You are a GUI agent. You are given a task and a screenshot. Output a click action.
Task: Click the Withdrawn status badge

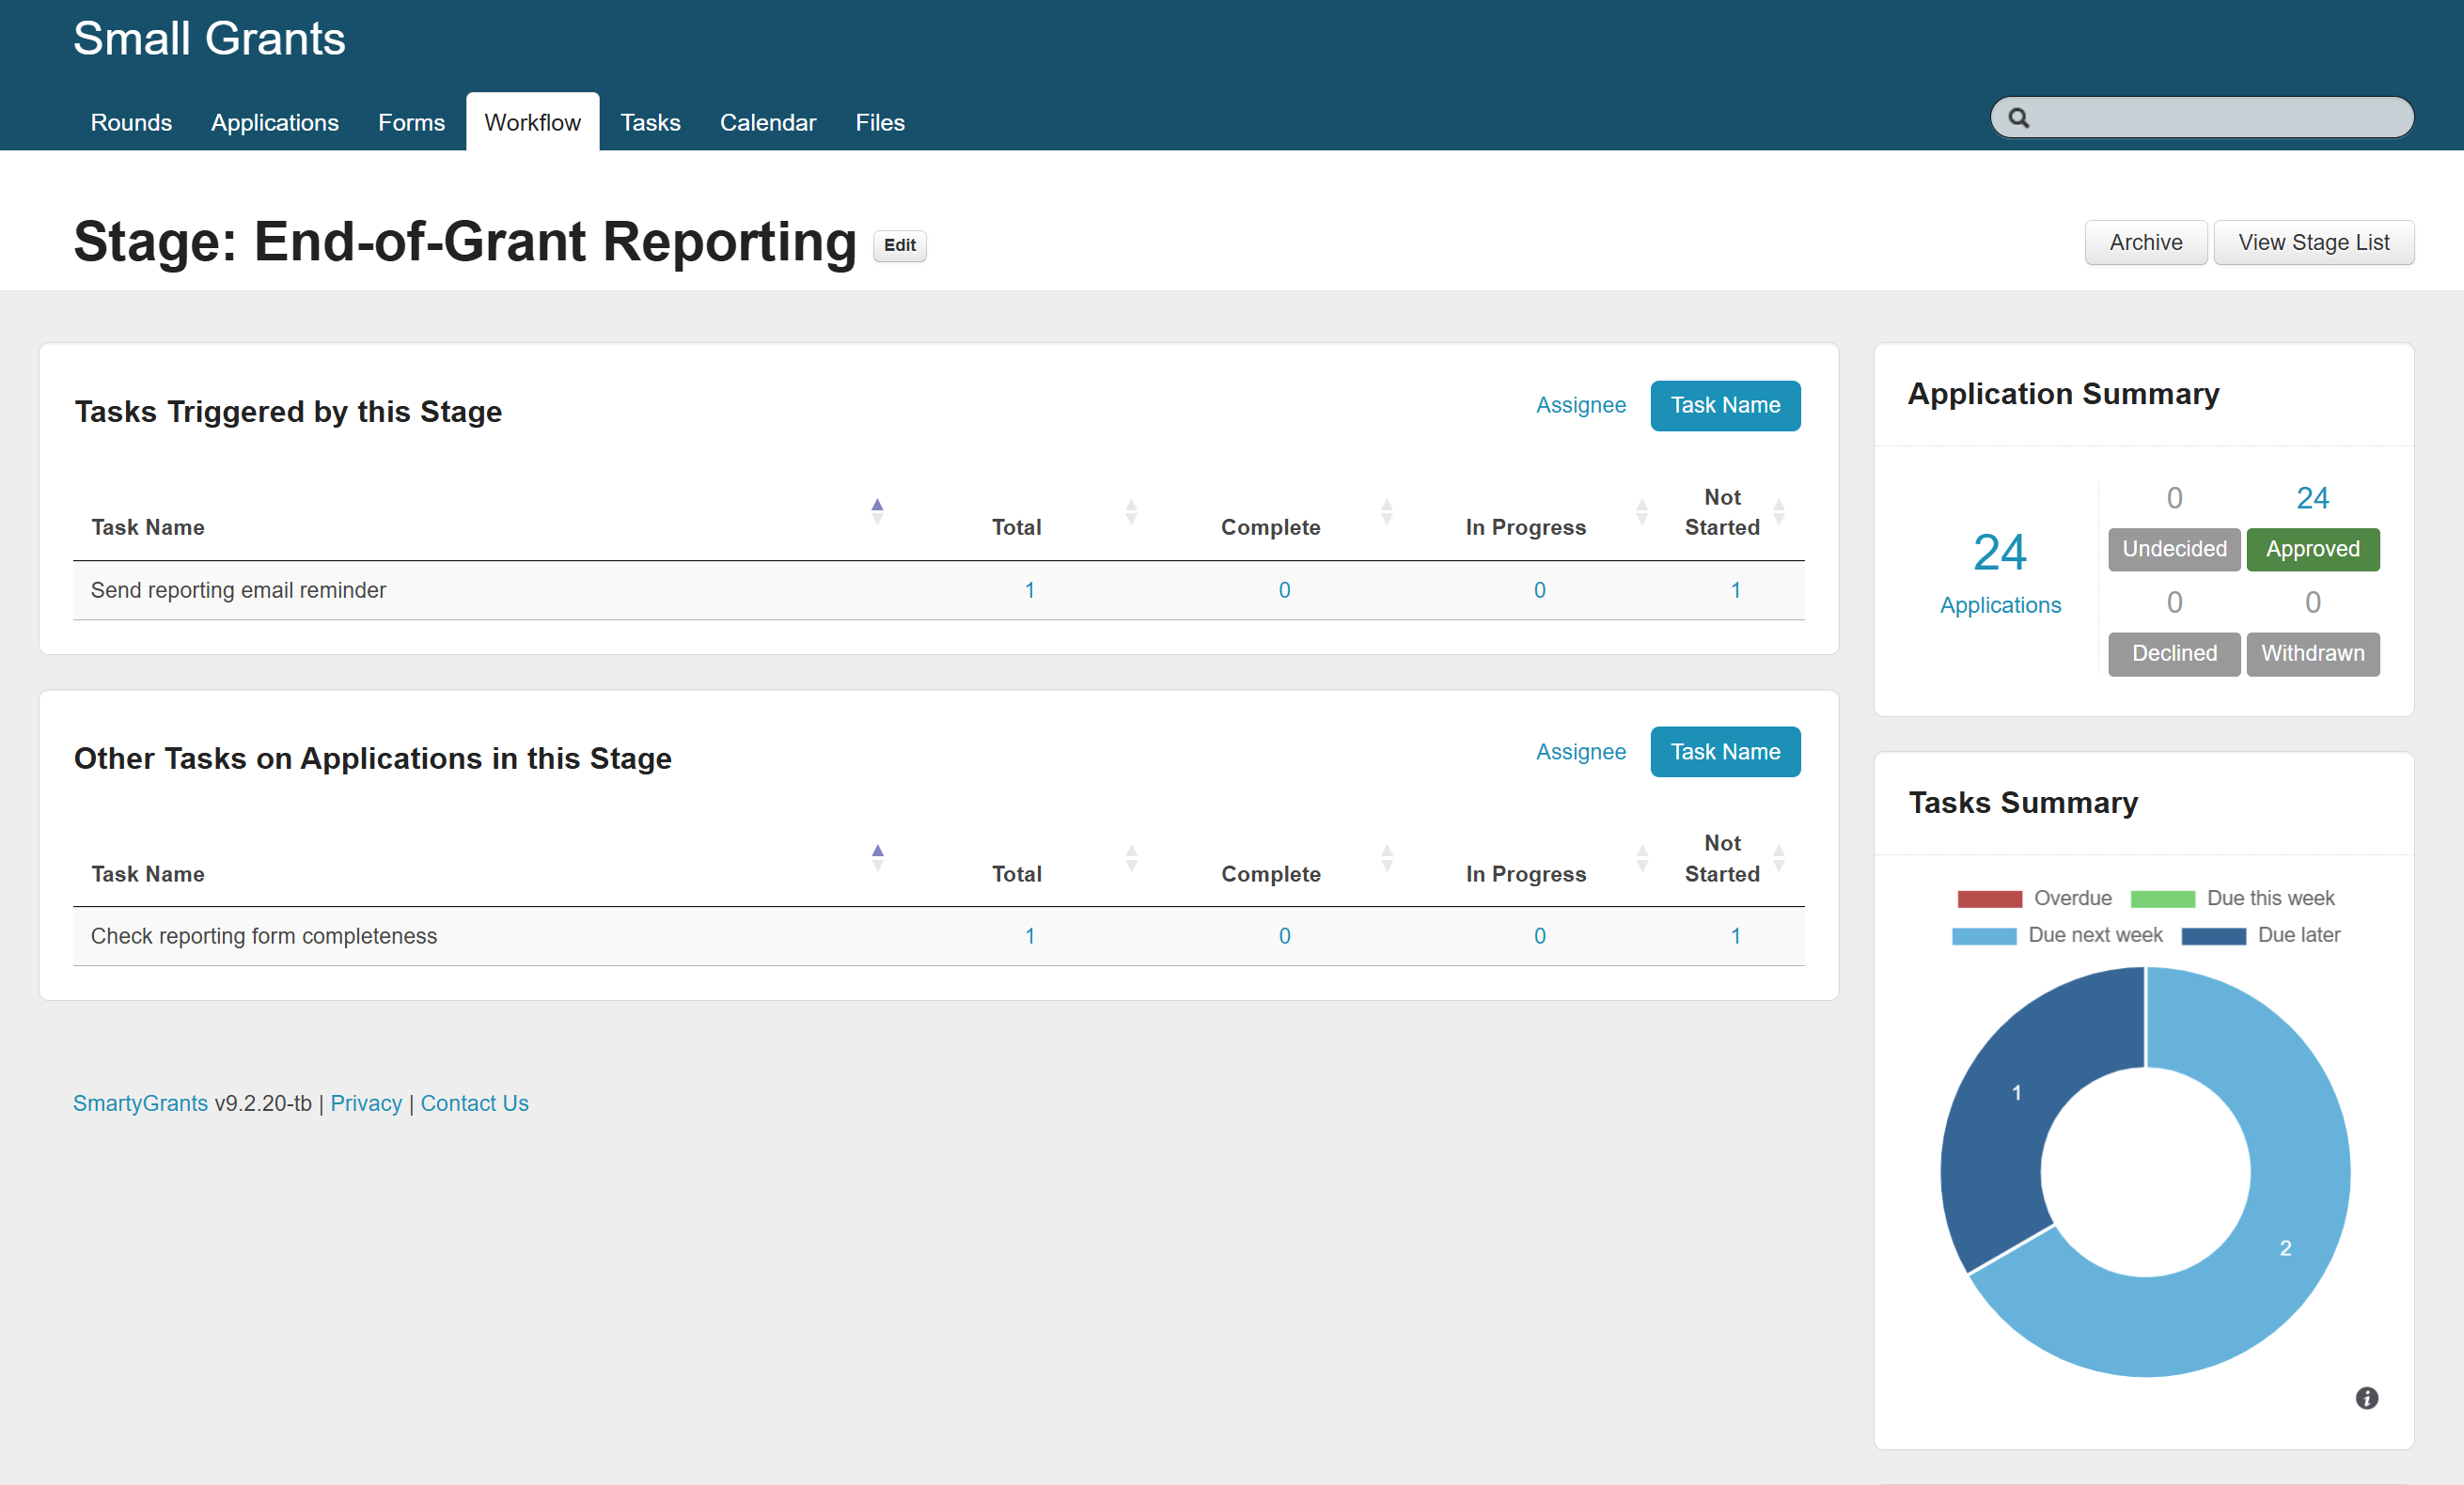(x=2312, y=653)
